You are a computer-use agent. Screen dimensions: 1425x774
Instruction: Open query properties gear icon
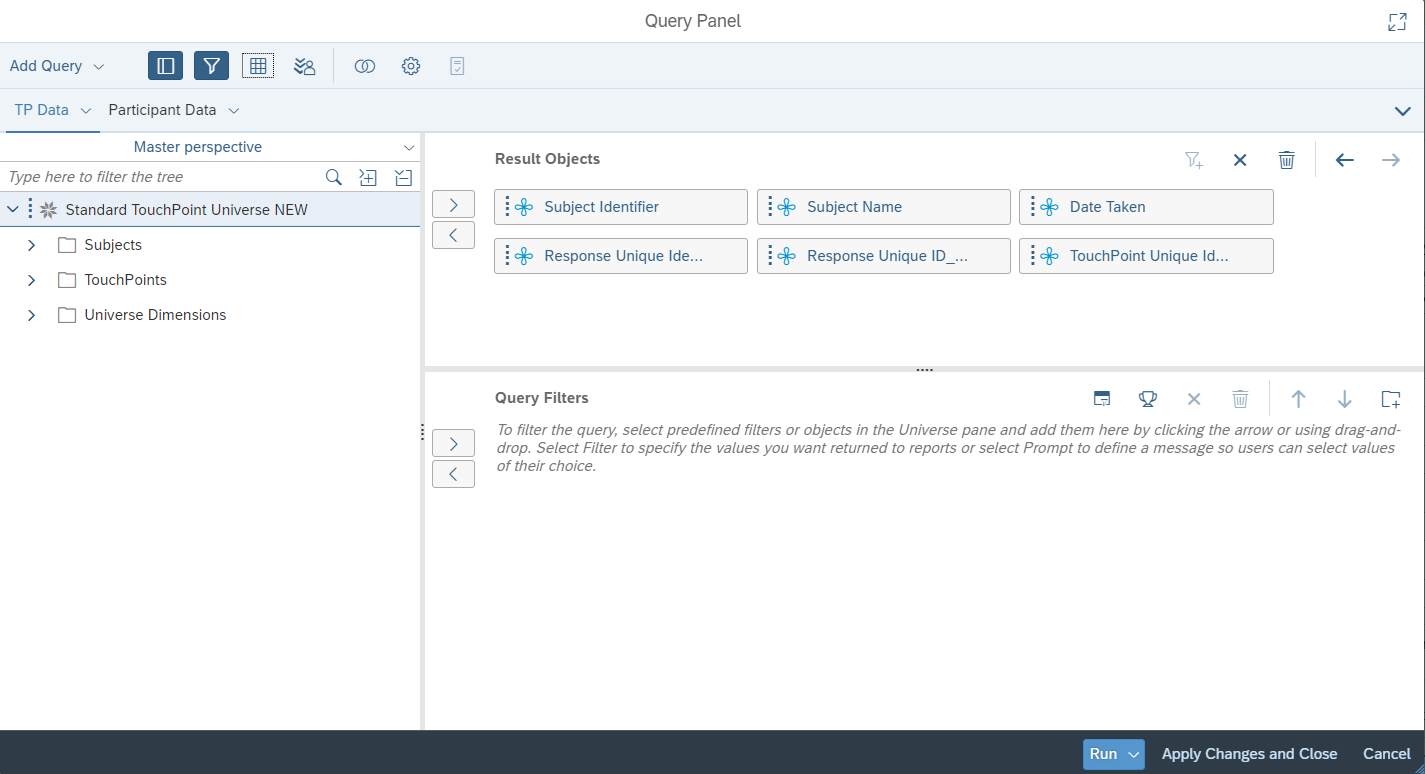[411, 66]
